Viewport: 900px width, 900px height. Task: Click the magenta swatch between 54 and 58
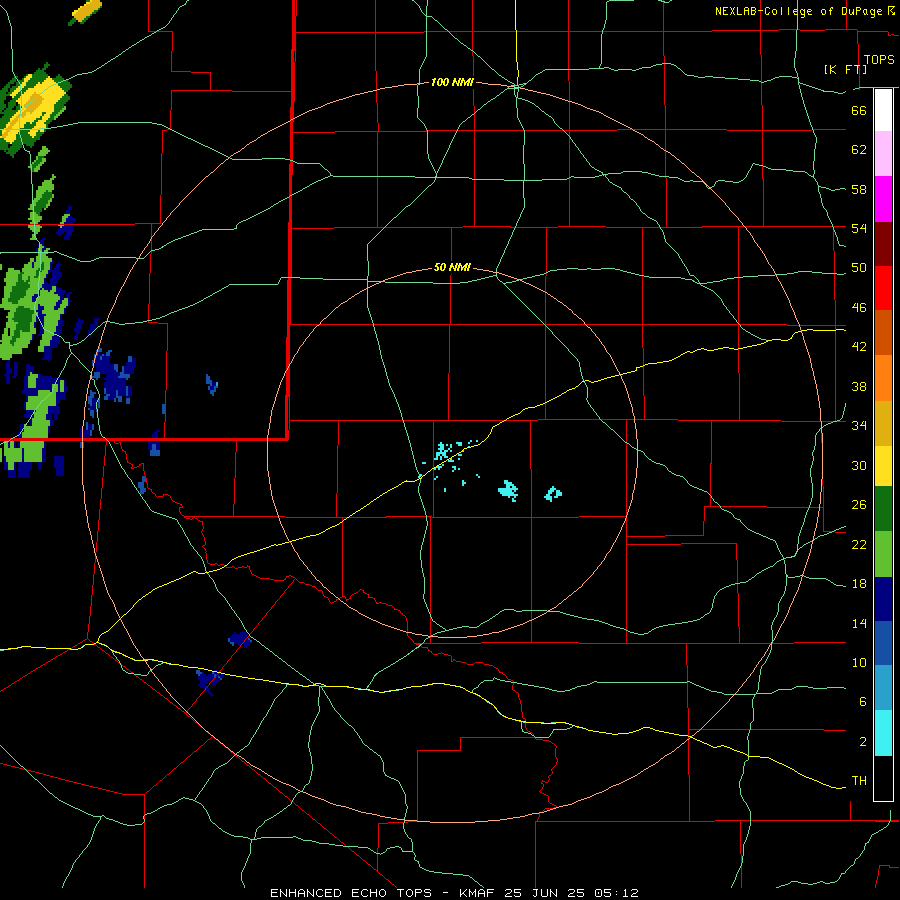[883, 199]
